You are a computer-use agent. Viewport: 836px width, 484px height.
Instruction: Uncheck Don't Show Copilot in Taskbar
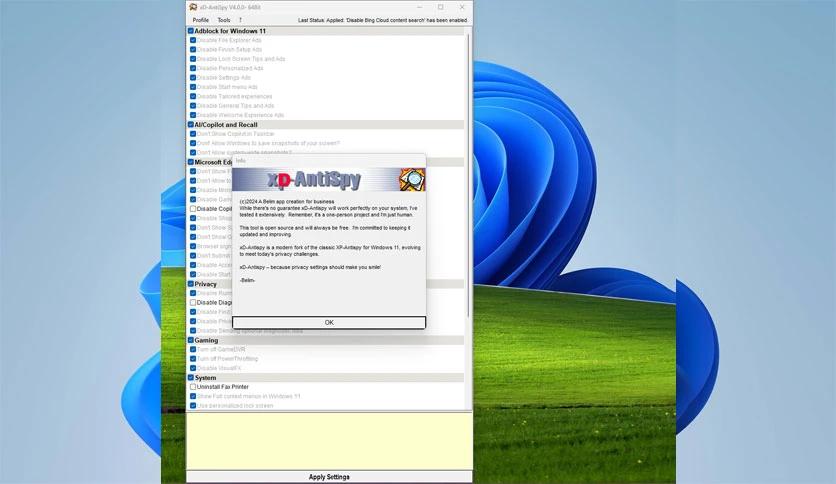pos(193,134)
